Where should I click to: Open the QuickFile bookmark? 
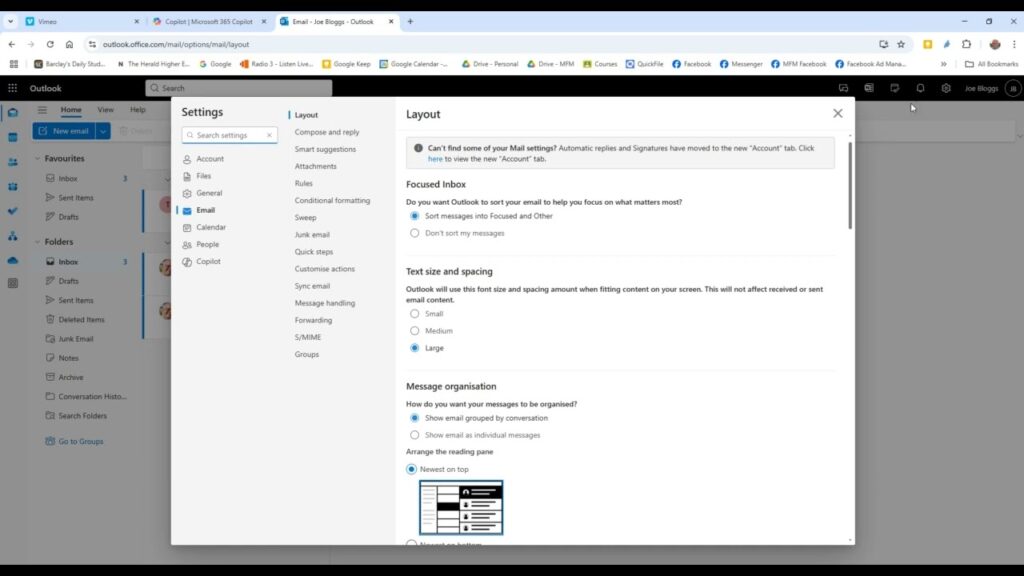click(x=645, y=64)
